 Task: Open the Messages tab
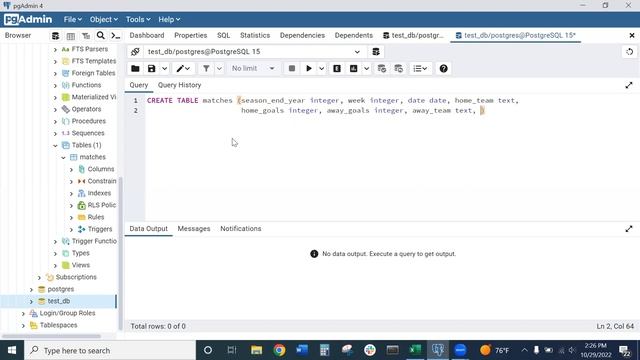[194, 229]
